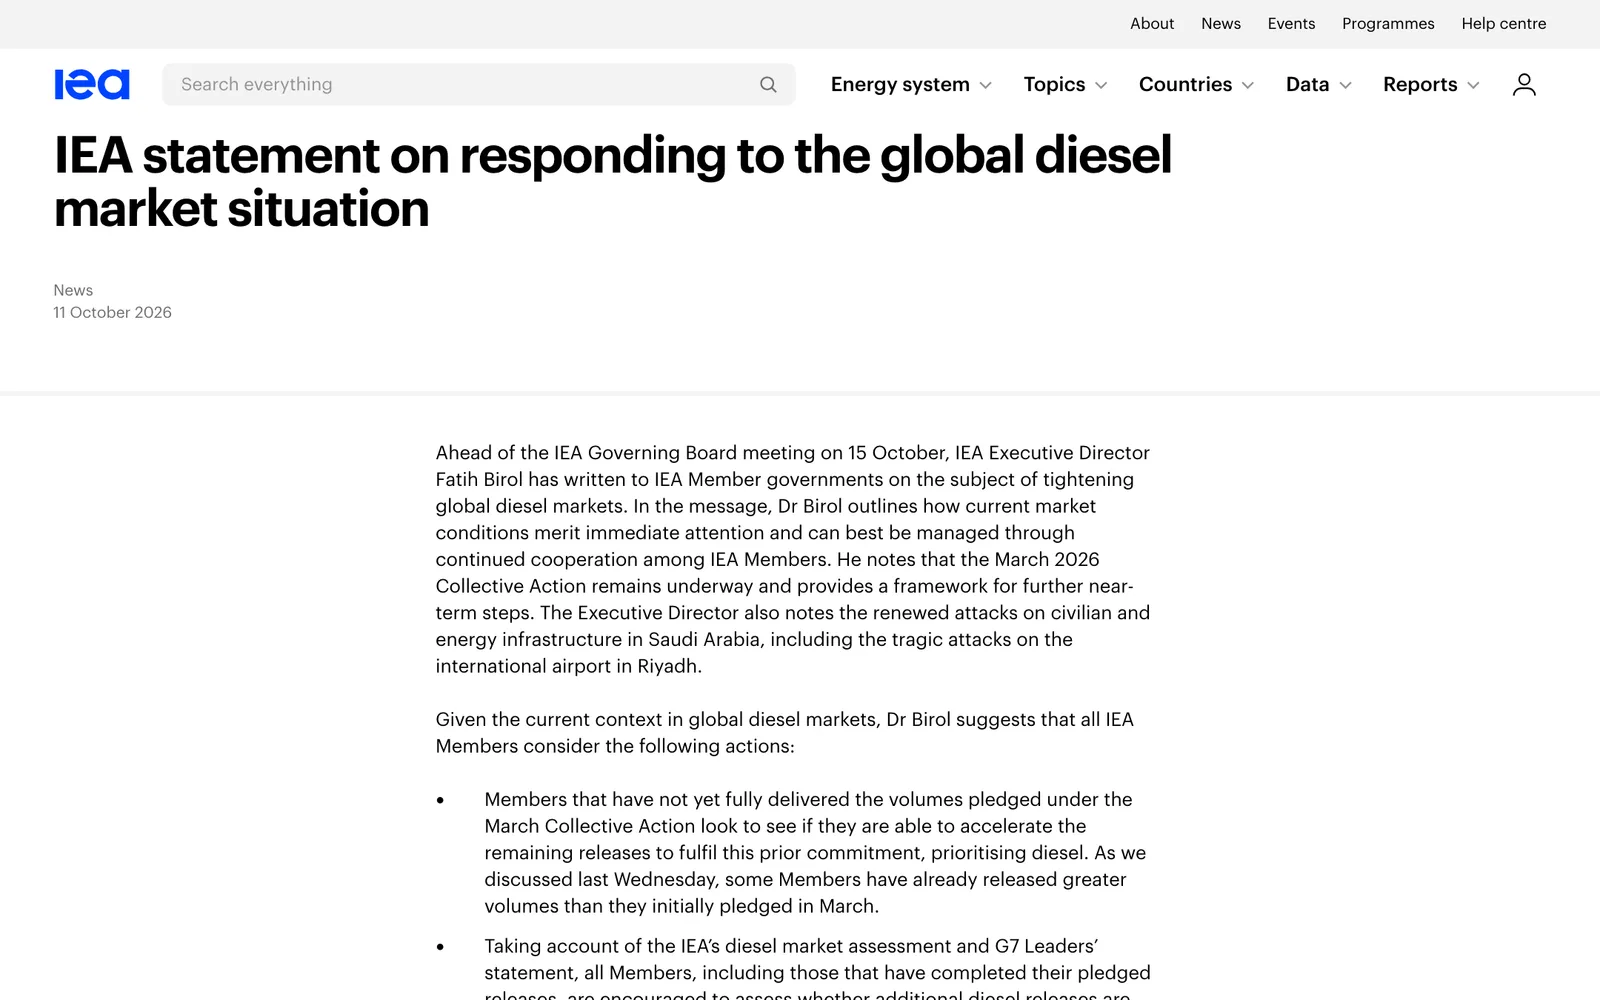
Task: Open the Countries menu
Action: click(x=1185, y=85)
